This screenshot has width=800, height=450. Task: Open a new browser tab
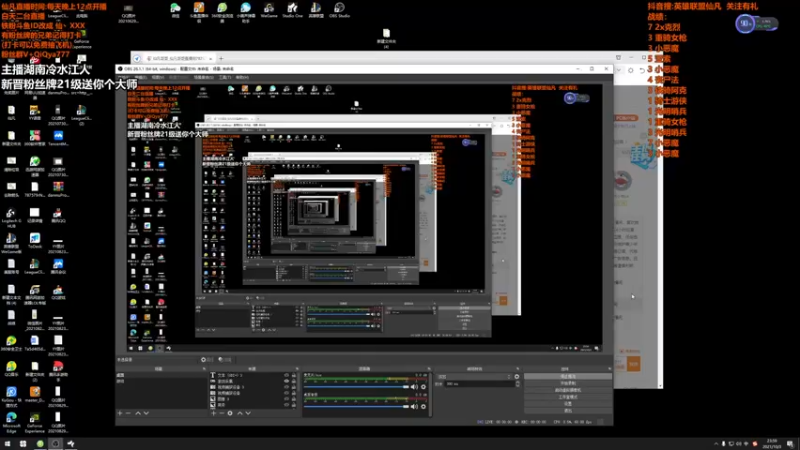pos(221,58)
